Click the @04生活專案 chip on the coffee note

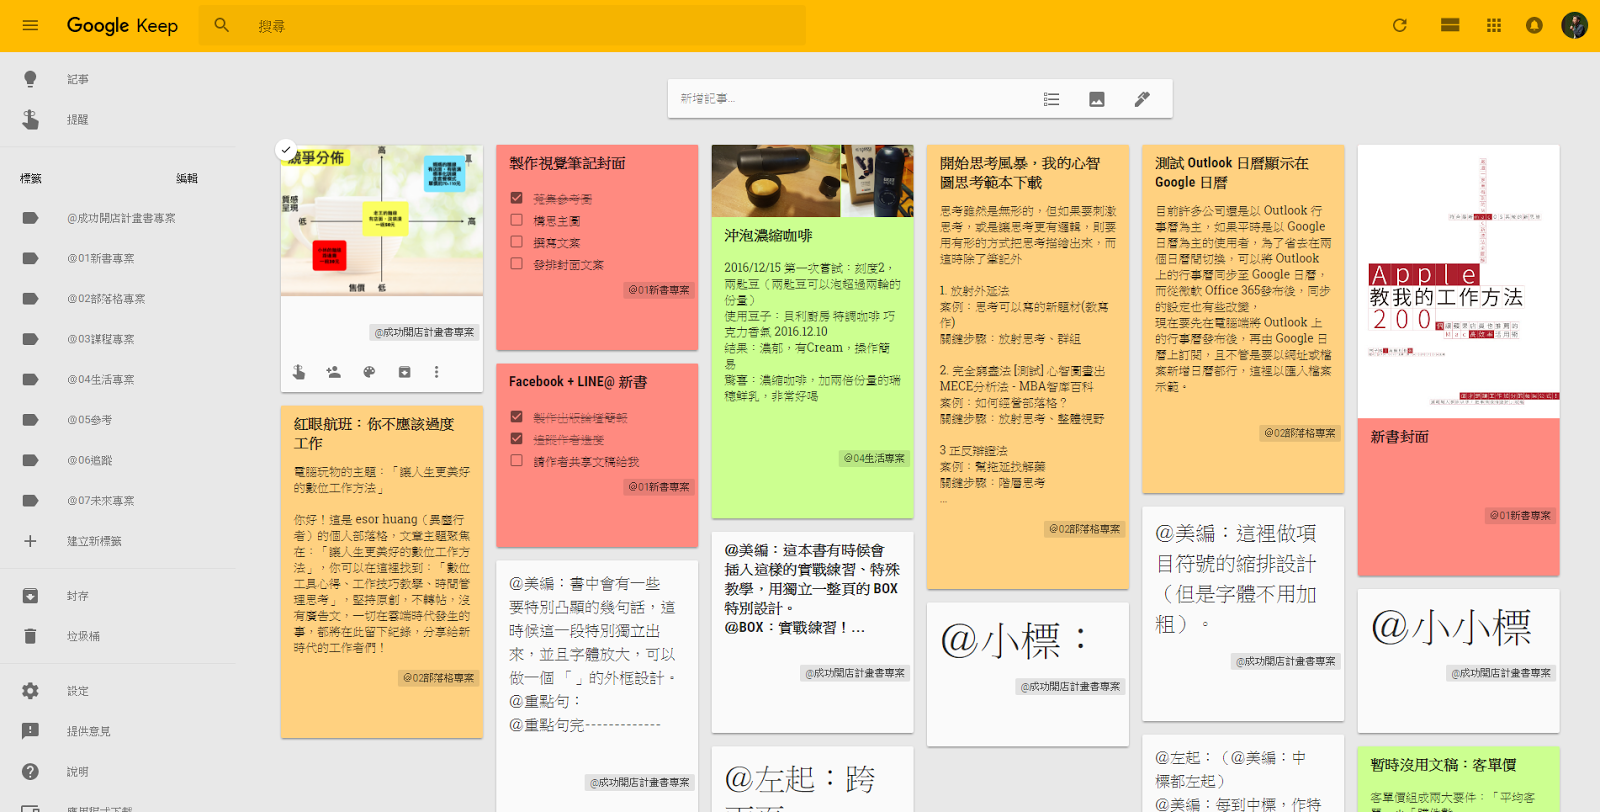coord(874,458)
